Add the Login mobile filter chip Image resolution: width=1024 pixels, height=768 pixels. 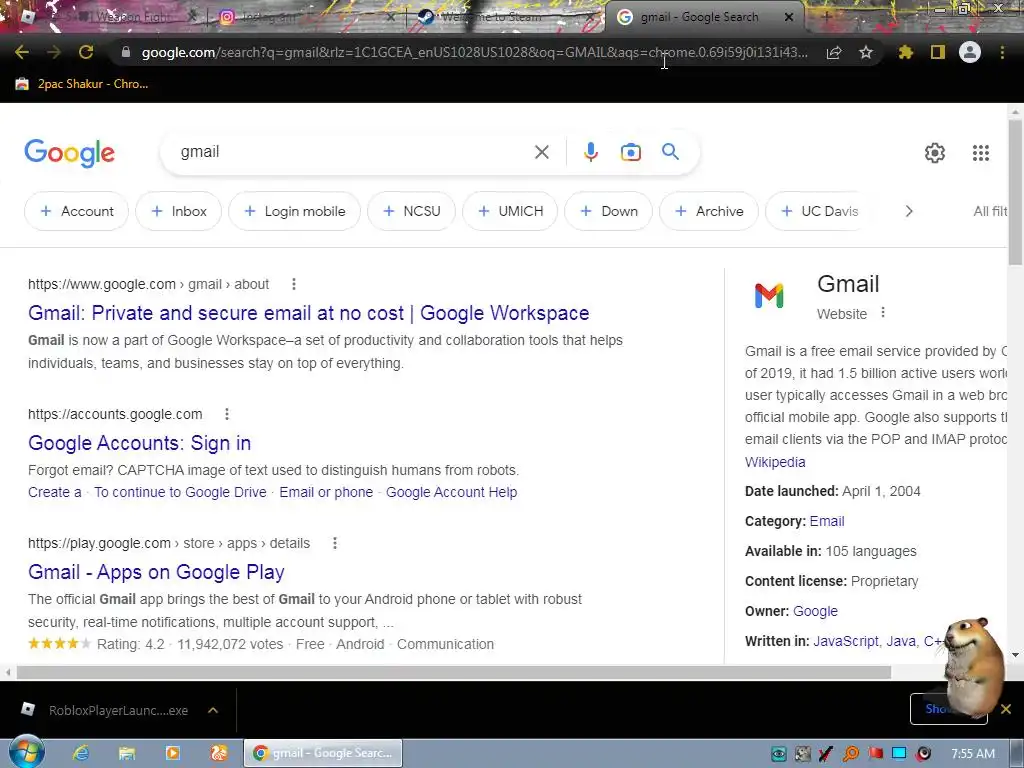[x=294, y=211]
